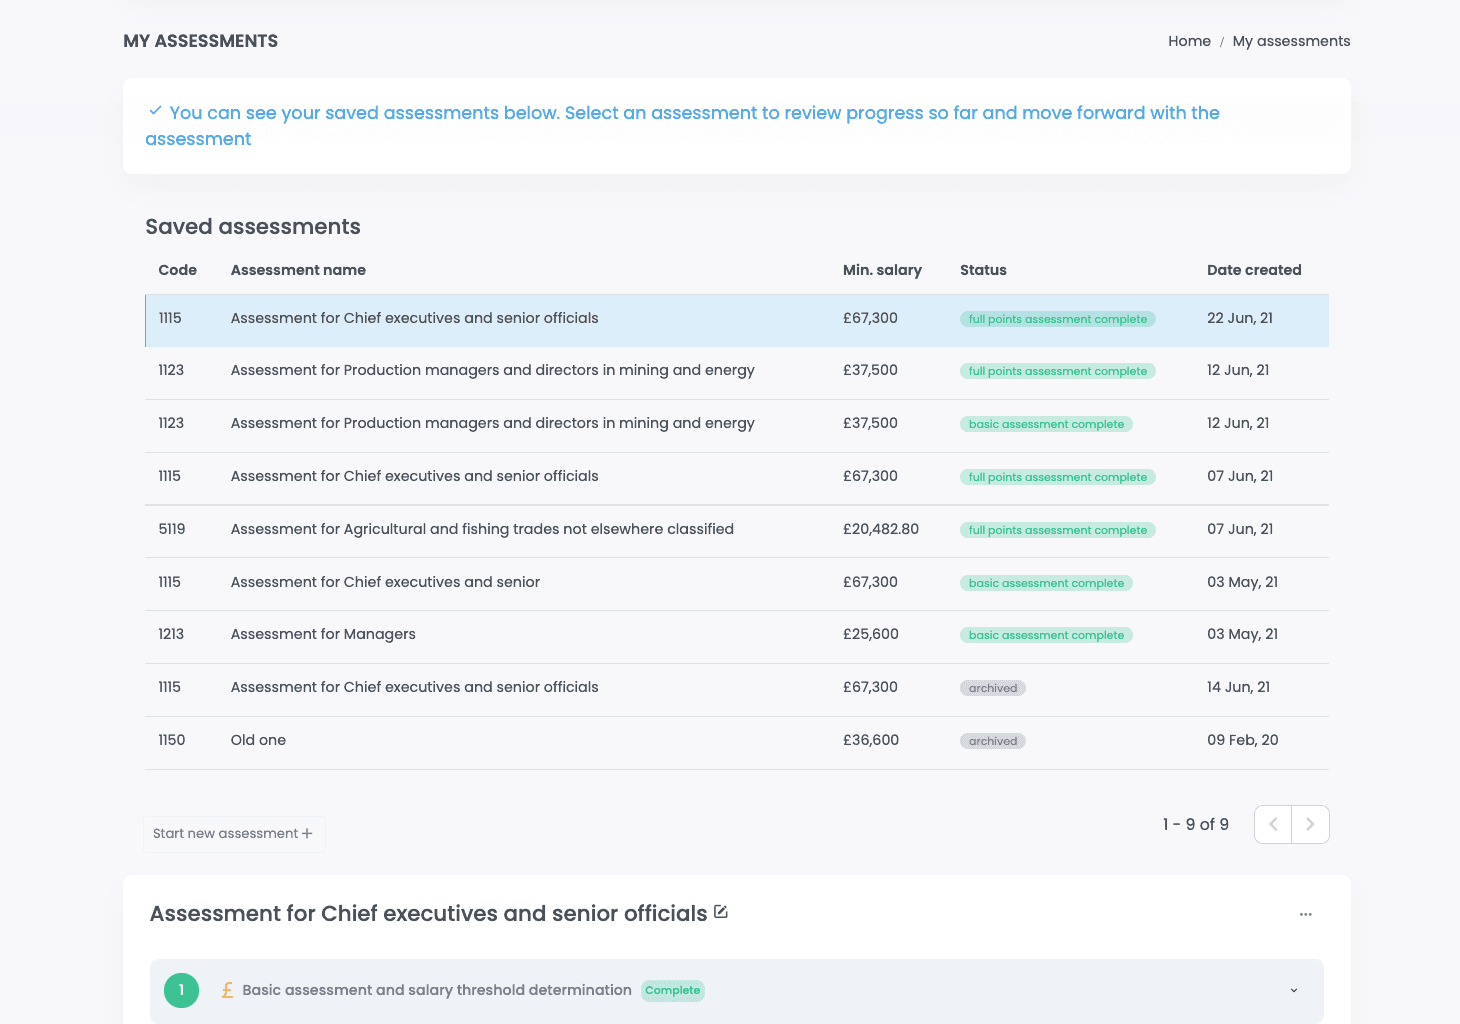This screenshot has height=1024, width=1460.
Task: Go to the next page of assessments
Action: [x=1310, y=824]
